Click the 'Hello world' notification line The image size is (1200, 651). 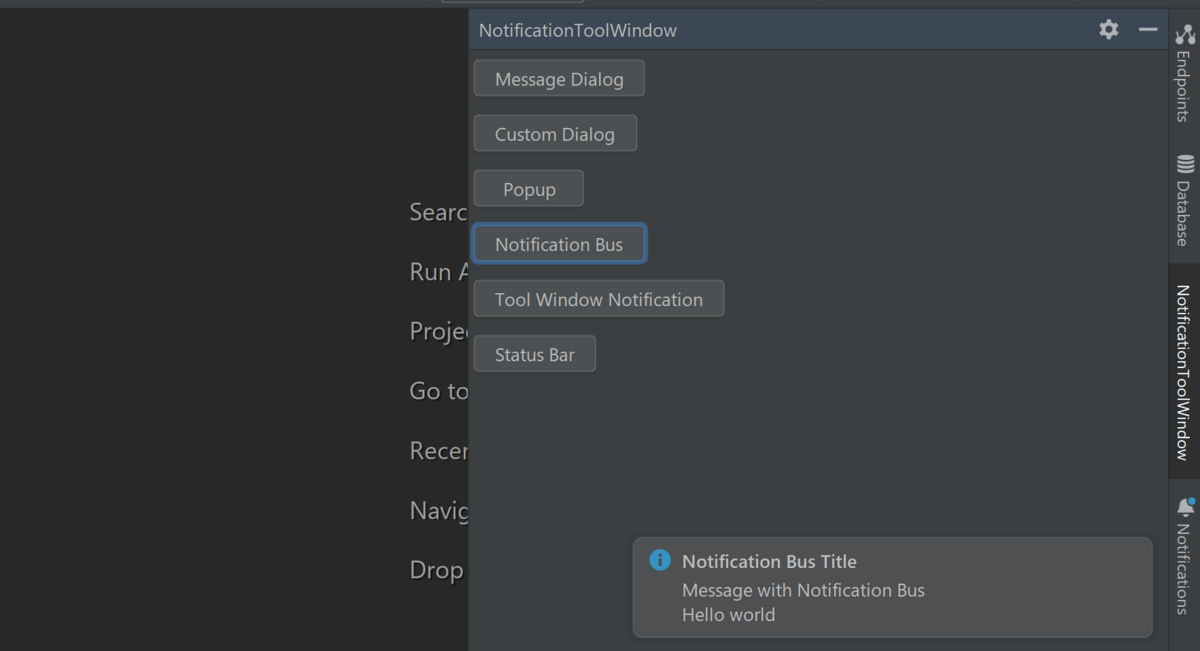click(x=728, y=615)
